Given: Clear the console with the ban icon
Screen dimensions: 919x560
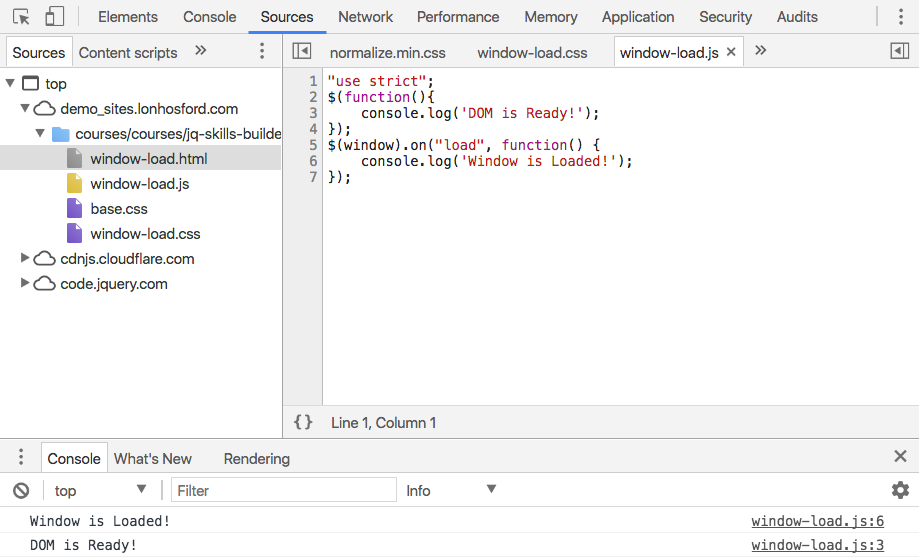Looking at the screenshot, I should 21,490.
